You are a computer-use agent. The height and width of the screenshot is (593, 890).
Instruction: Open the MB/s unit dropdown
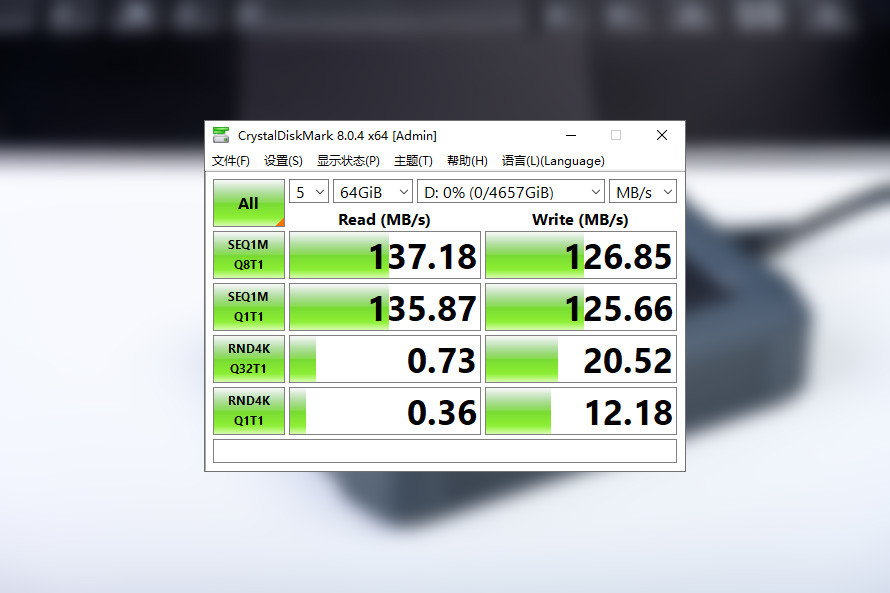coord(643,192)
